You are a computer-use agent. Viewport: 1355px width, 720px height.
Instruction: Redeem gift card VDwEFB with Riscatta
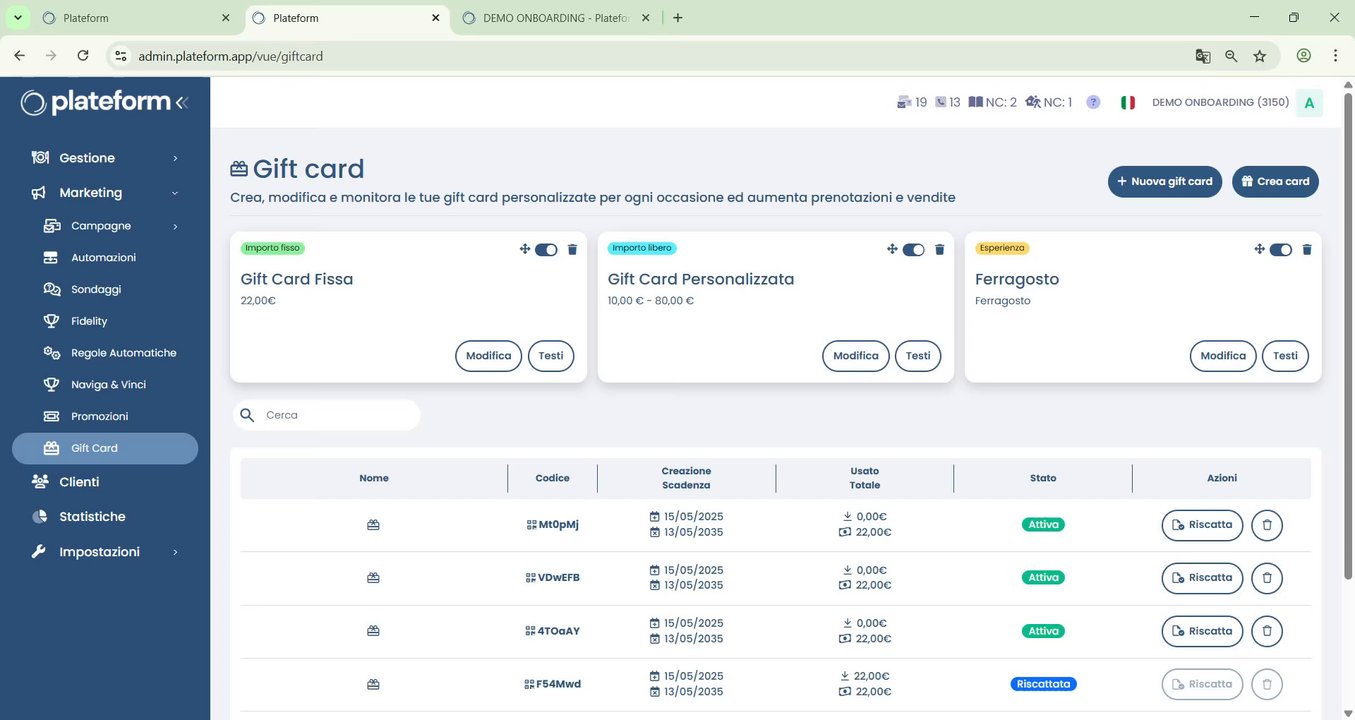coord(1202,578)
